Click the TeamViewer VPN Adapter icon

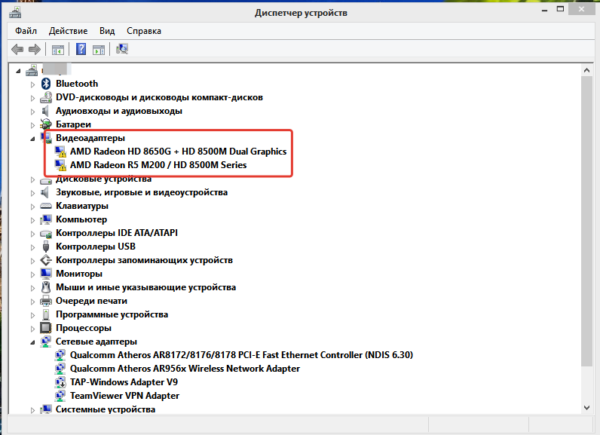pyautogui.click(x=60, y=396)
